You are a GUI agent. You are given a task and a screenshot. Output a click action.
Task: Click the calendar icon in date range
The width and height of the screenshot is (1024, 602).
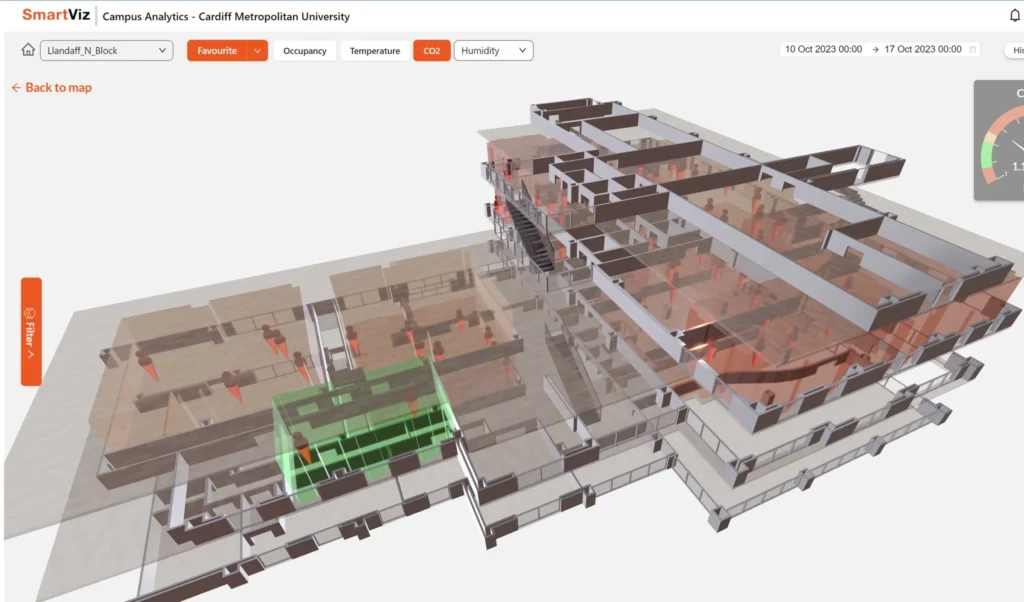tap(973, 50)
